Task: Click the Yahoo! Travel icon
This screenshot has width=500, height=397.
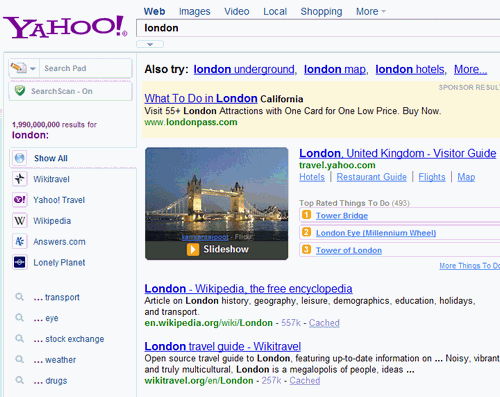Action: click(x=20, y=200)
